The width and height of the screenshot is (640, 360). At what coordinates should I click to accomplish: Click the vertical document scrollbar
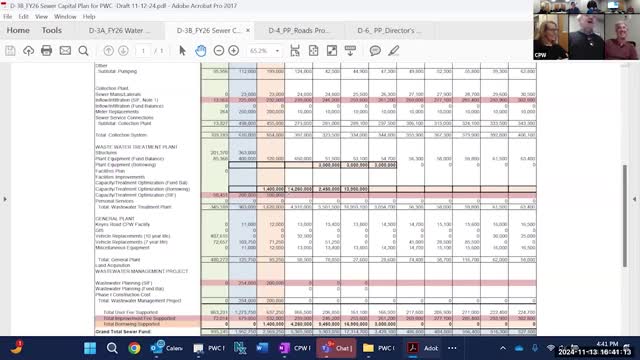(624, 216)
